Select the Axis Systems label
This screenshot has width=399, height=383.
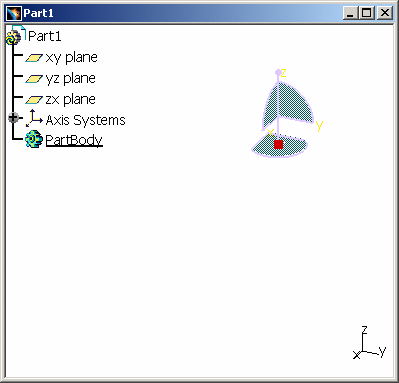pos(85,120)
